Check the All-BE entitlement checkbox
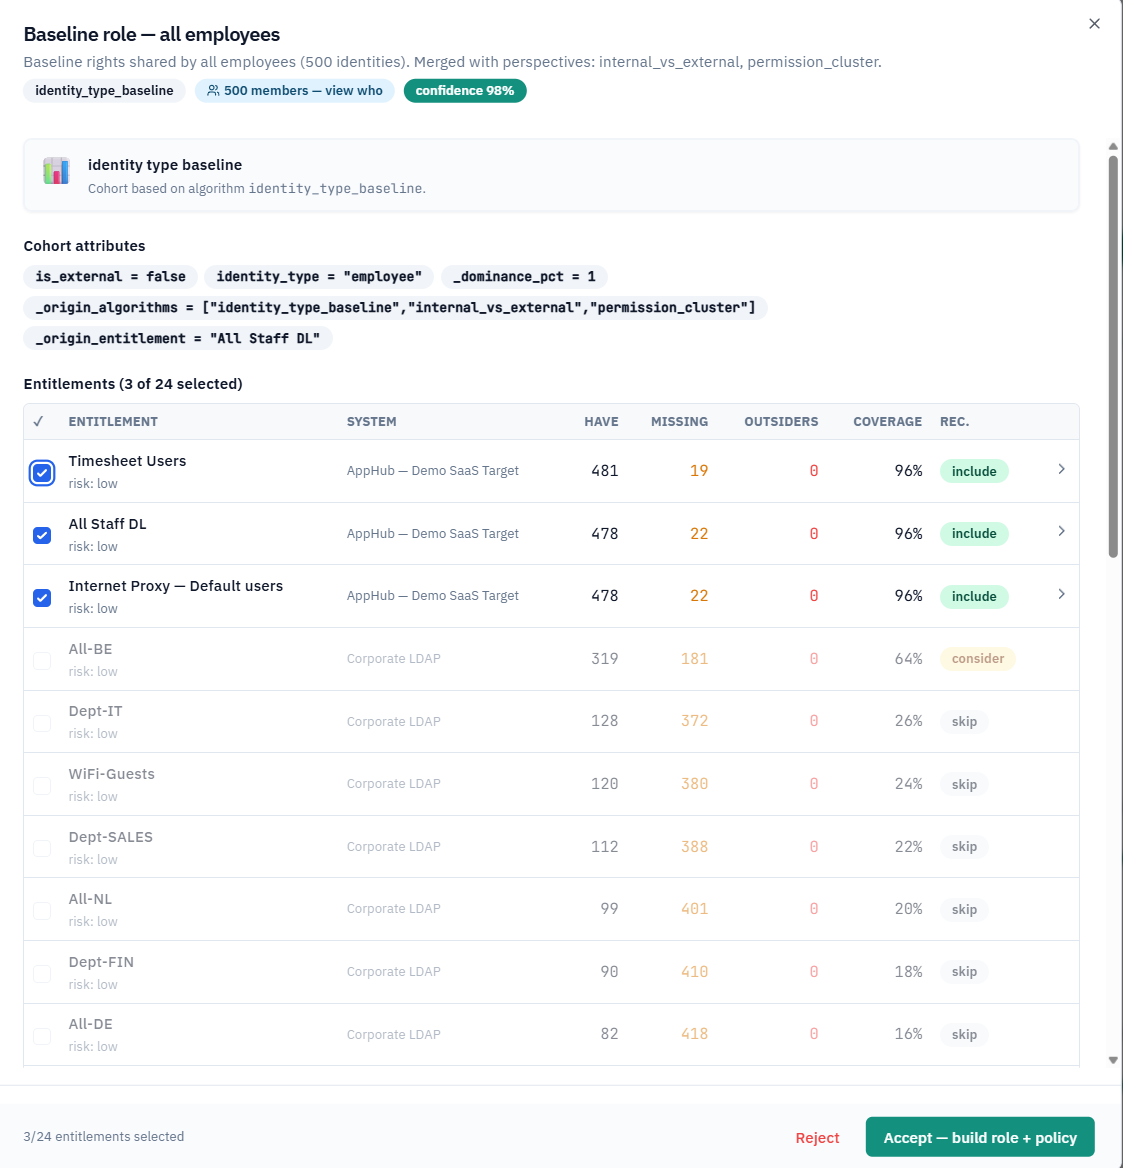Viewport: 1123px width, 1168px height. (42, 660)
